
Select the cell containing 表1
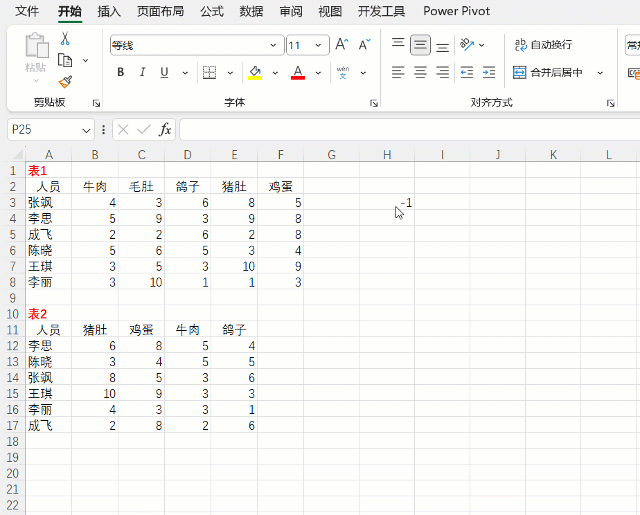pos(48,171)
